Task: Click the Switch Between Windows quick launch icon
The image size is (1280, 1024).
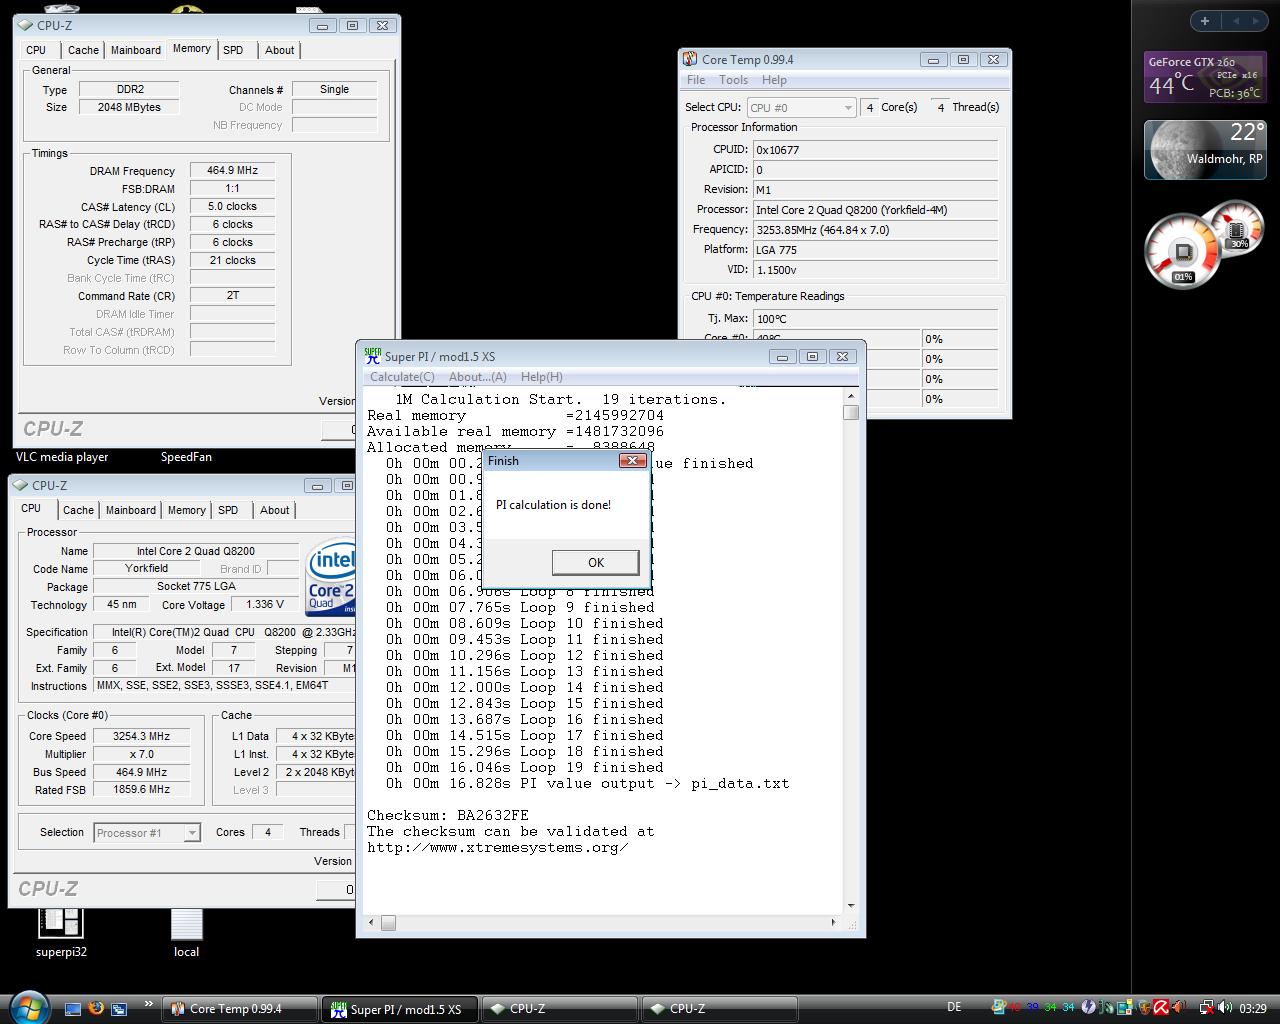Action: click(x=119, y=1008)
